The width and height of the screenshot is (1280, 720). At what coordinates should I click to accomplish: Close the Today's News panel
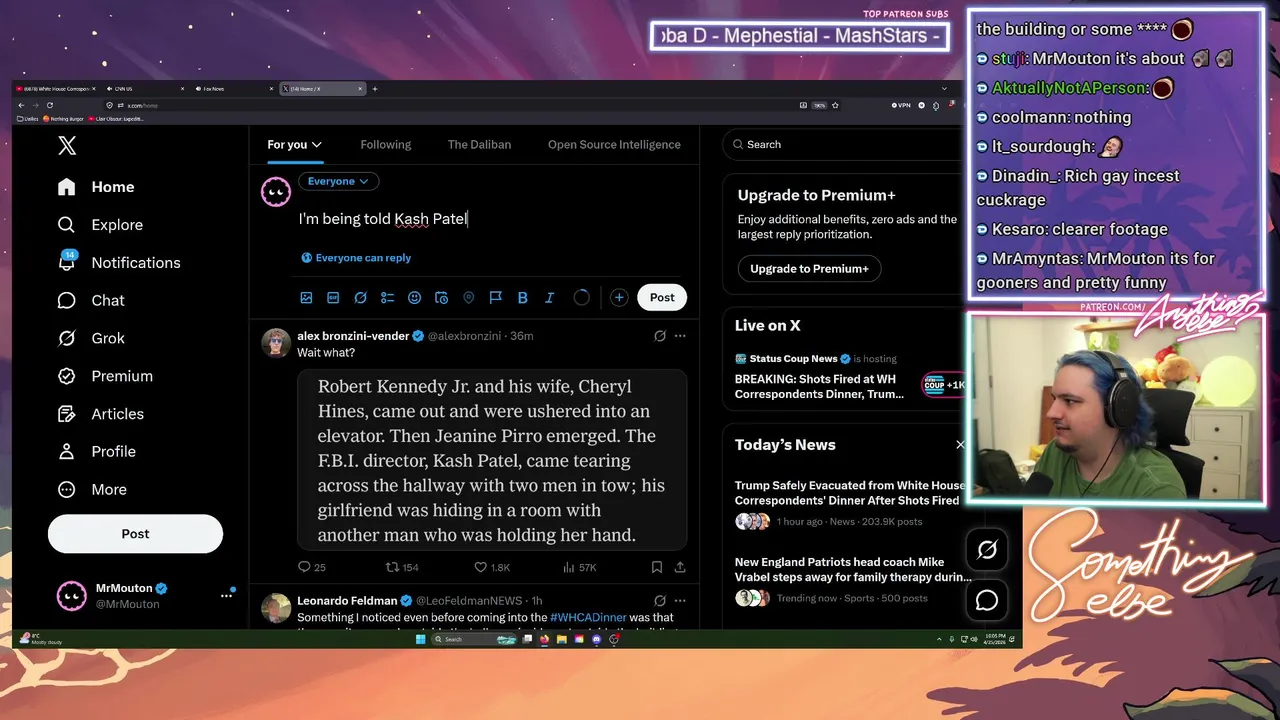pyautogui.click(x=960, y=445)
